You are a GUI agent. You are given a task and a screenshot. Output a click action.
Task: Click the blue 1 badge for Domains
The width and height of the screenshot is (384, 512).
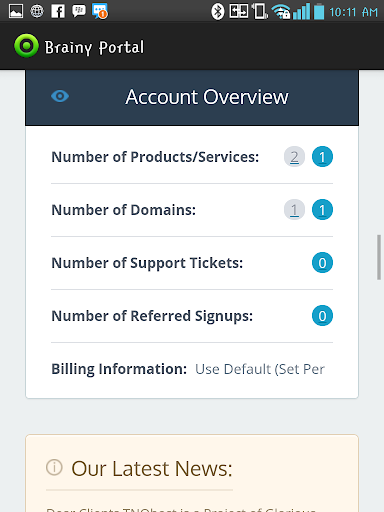point(322,210)
